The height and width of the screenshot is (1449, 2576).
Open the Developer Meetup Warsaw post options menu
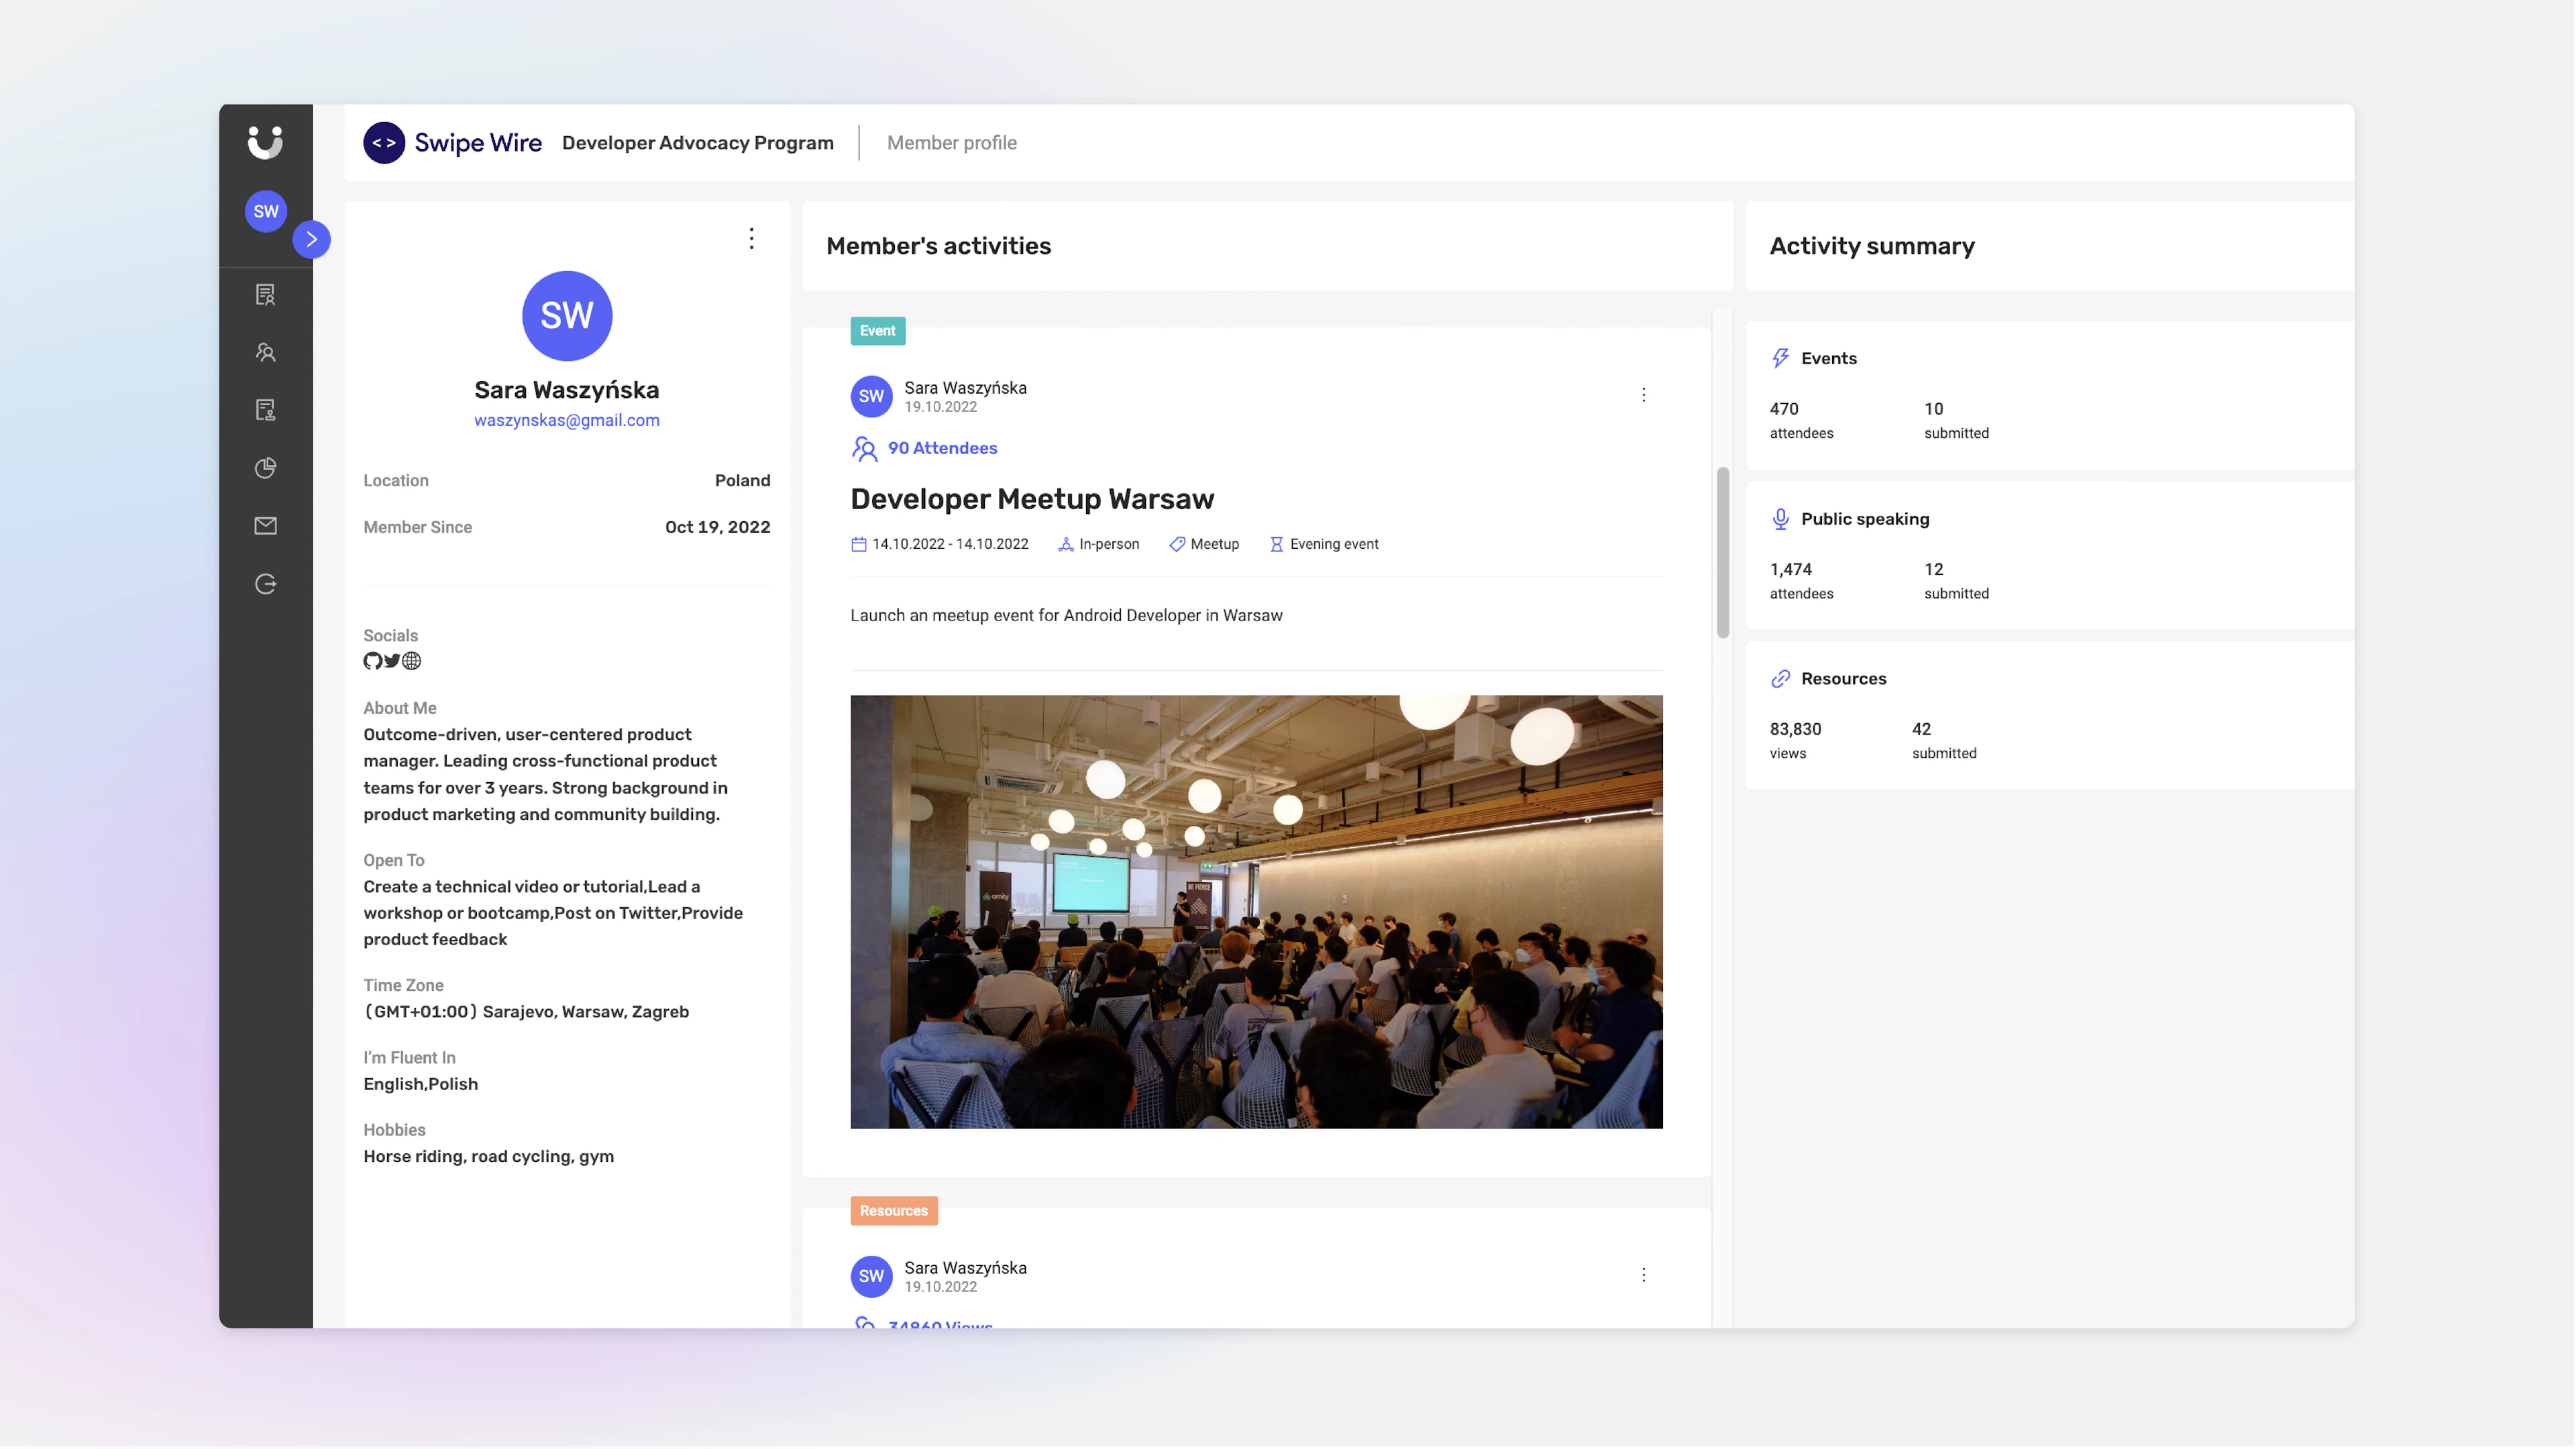[x=1644, y=394]
